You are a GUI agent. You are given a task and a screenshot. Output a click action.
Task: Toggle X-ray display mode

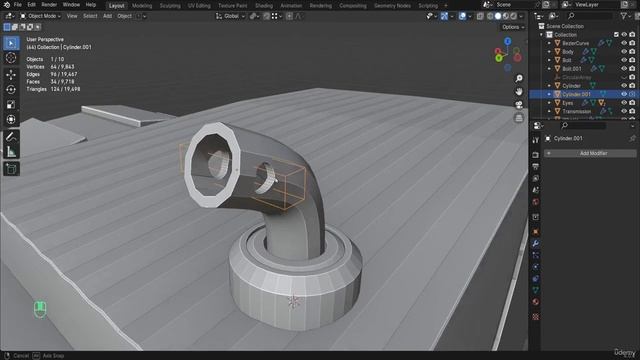pos(480,16)
